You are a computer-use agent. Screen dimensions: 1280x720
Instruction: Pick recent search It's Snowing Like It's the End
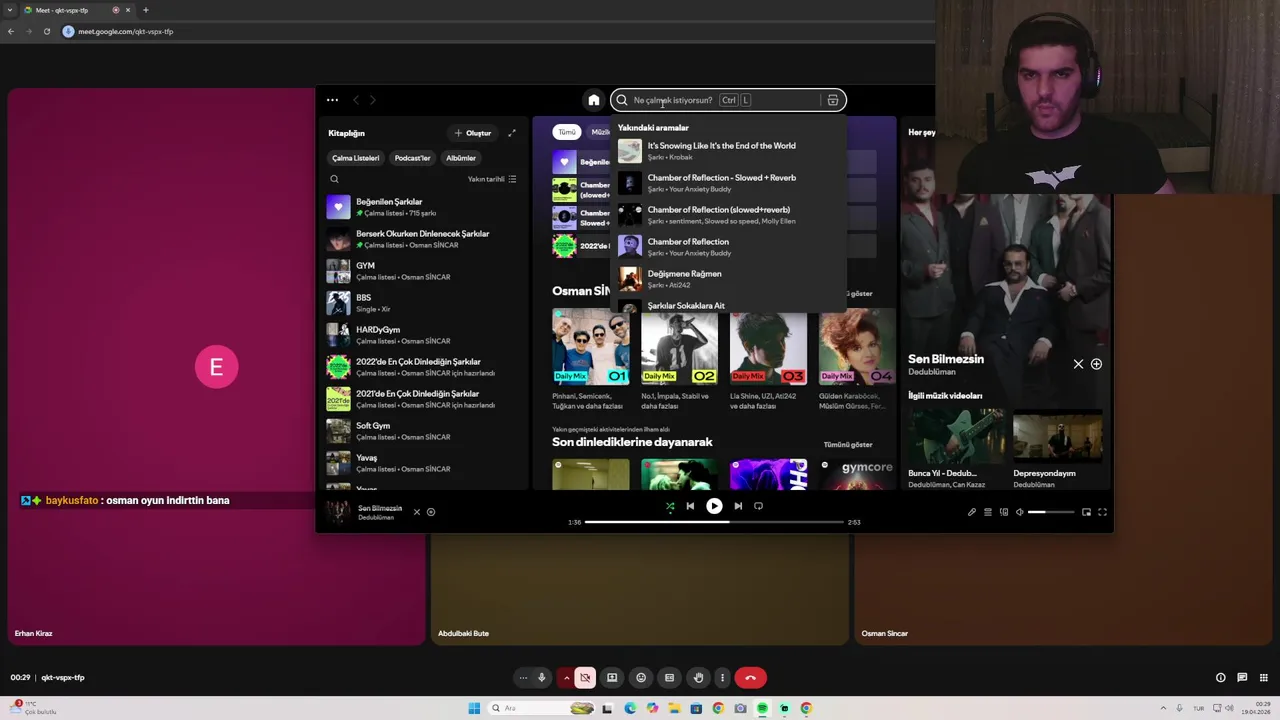[x=730, y=151]
